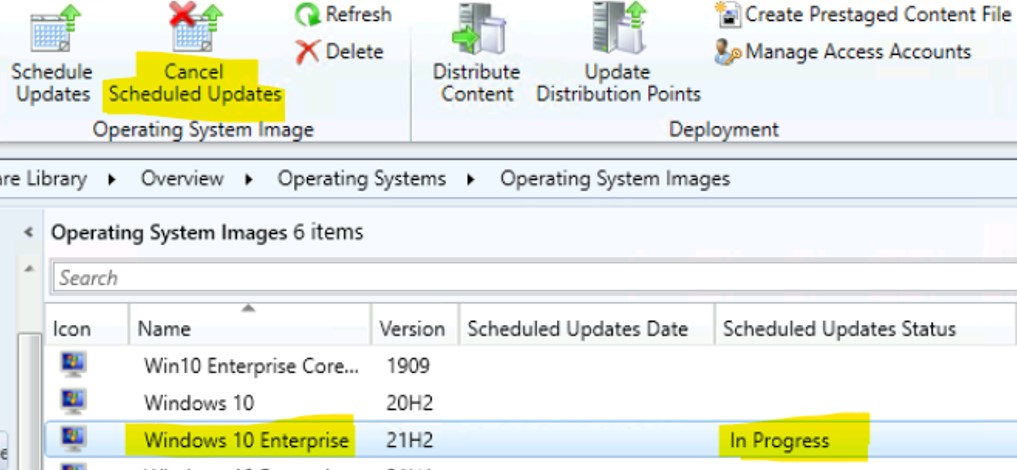Sort the list by the Version column

pos(415,329)
